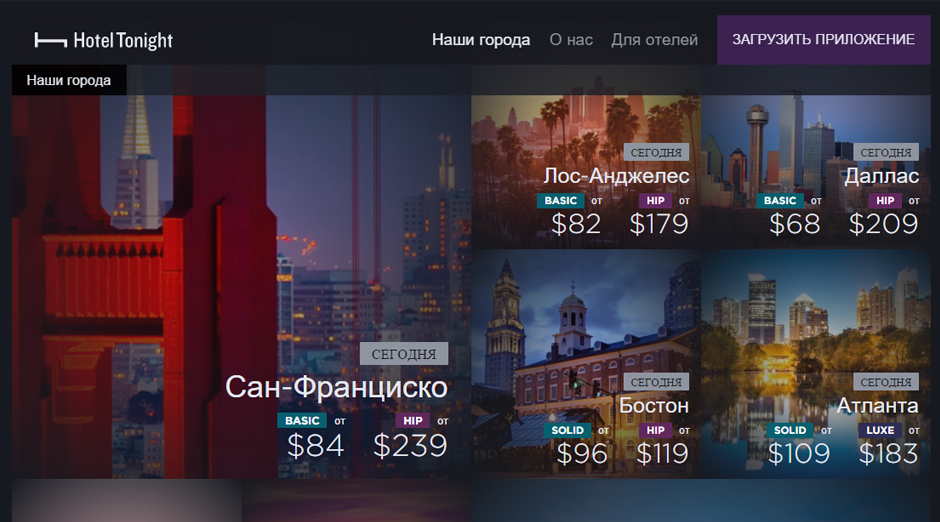Screen dimensions: 940x522
Task: Click the HIP badge under Сан-Франциско
Action: [412, 421]
